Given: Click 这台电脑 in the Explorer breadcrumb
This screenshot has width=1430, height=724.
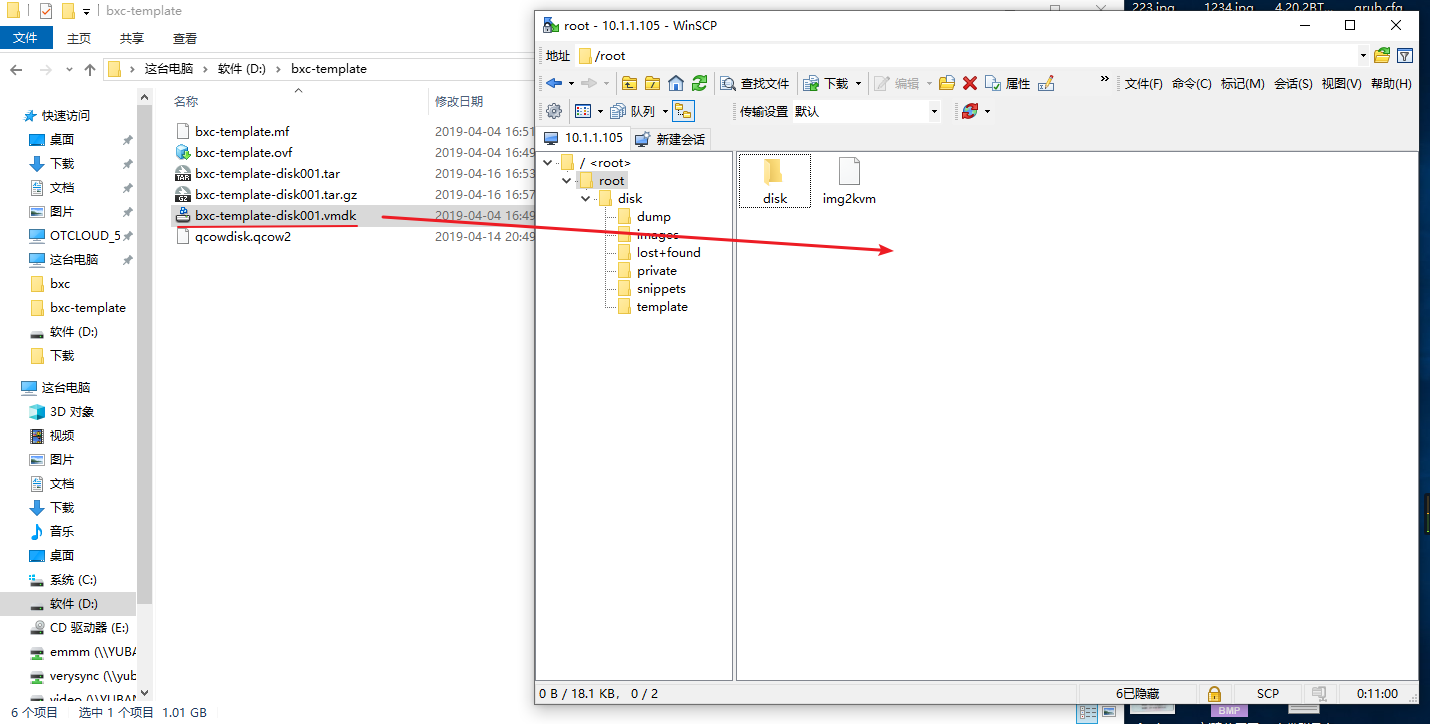Looking at the screenshot, I should (x=169, y=69).
